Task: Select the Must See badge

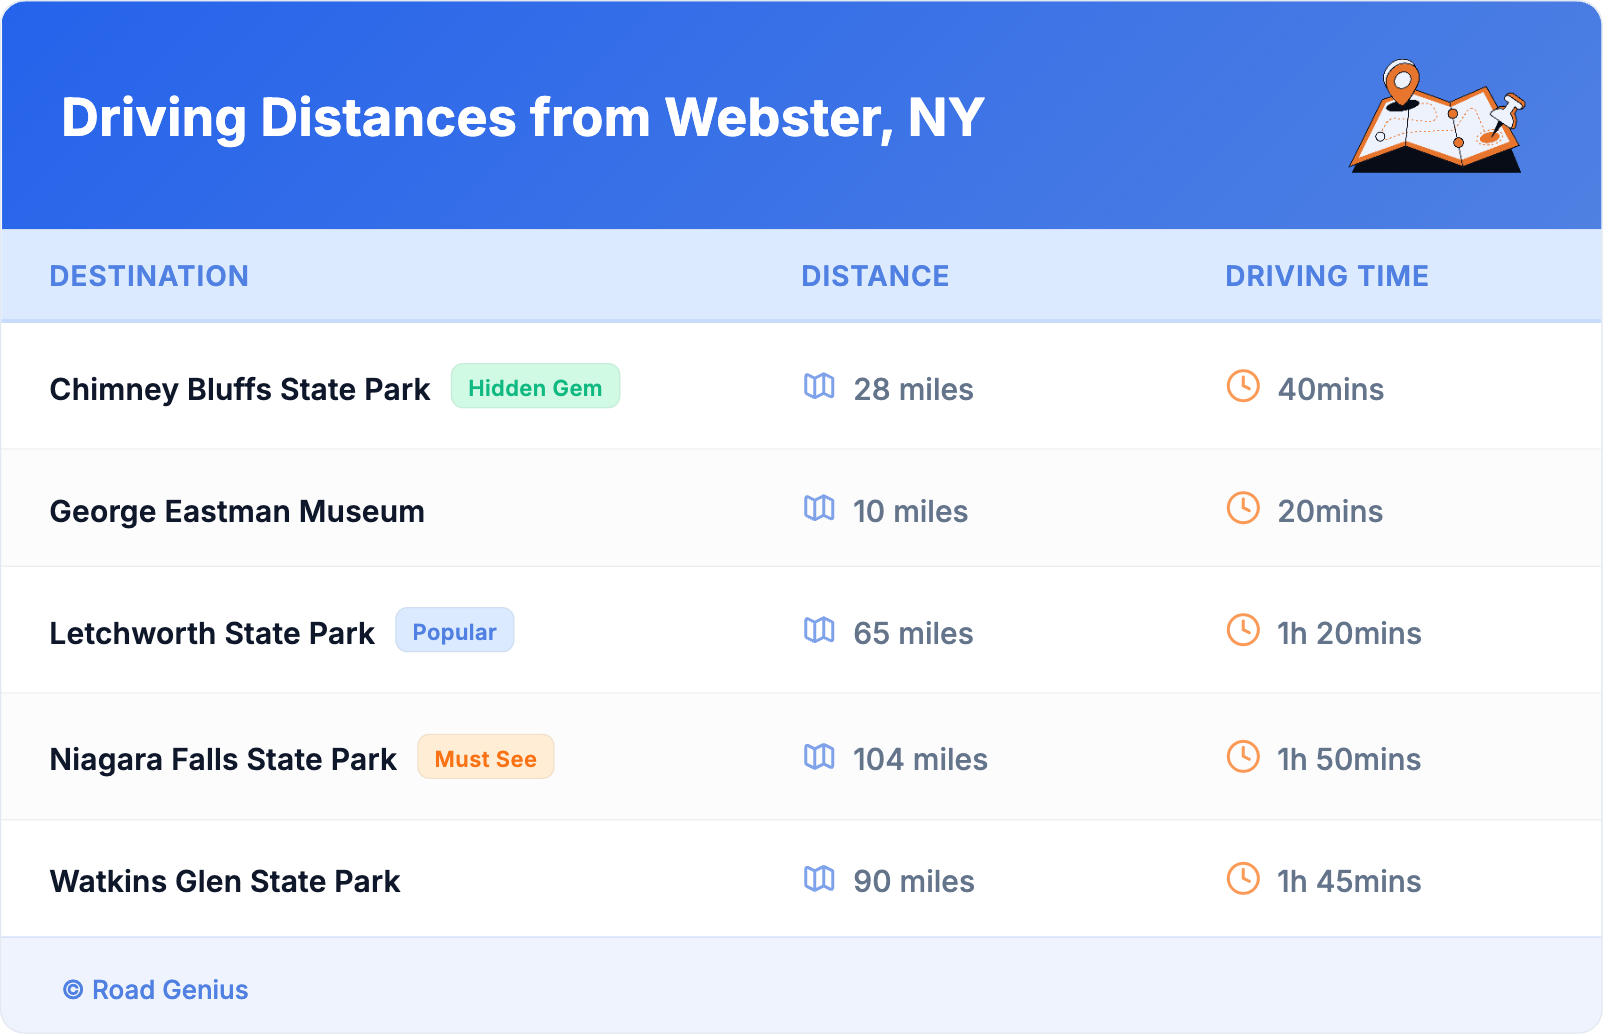Action: pyautogui.click(x=485, y=758)
